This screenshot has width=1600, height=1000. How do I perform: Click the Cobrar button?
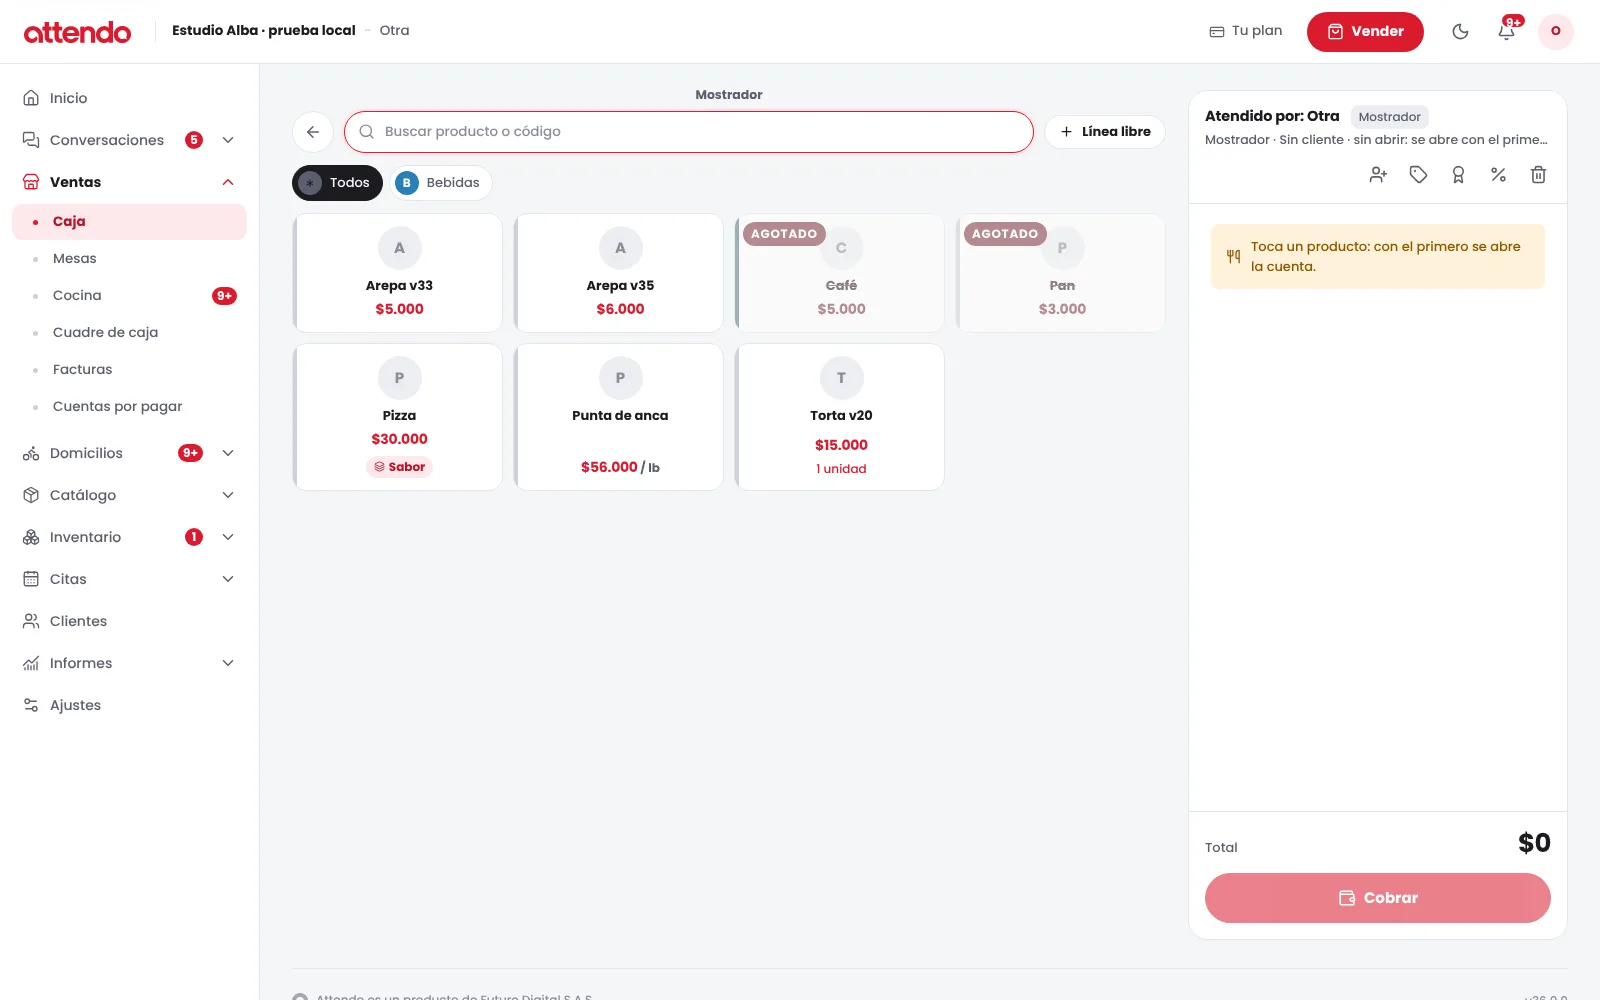pos(1378,898)
